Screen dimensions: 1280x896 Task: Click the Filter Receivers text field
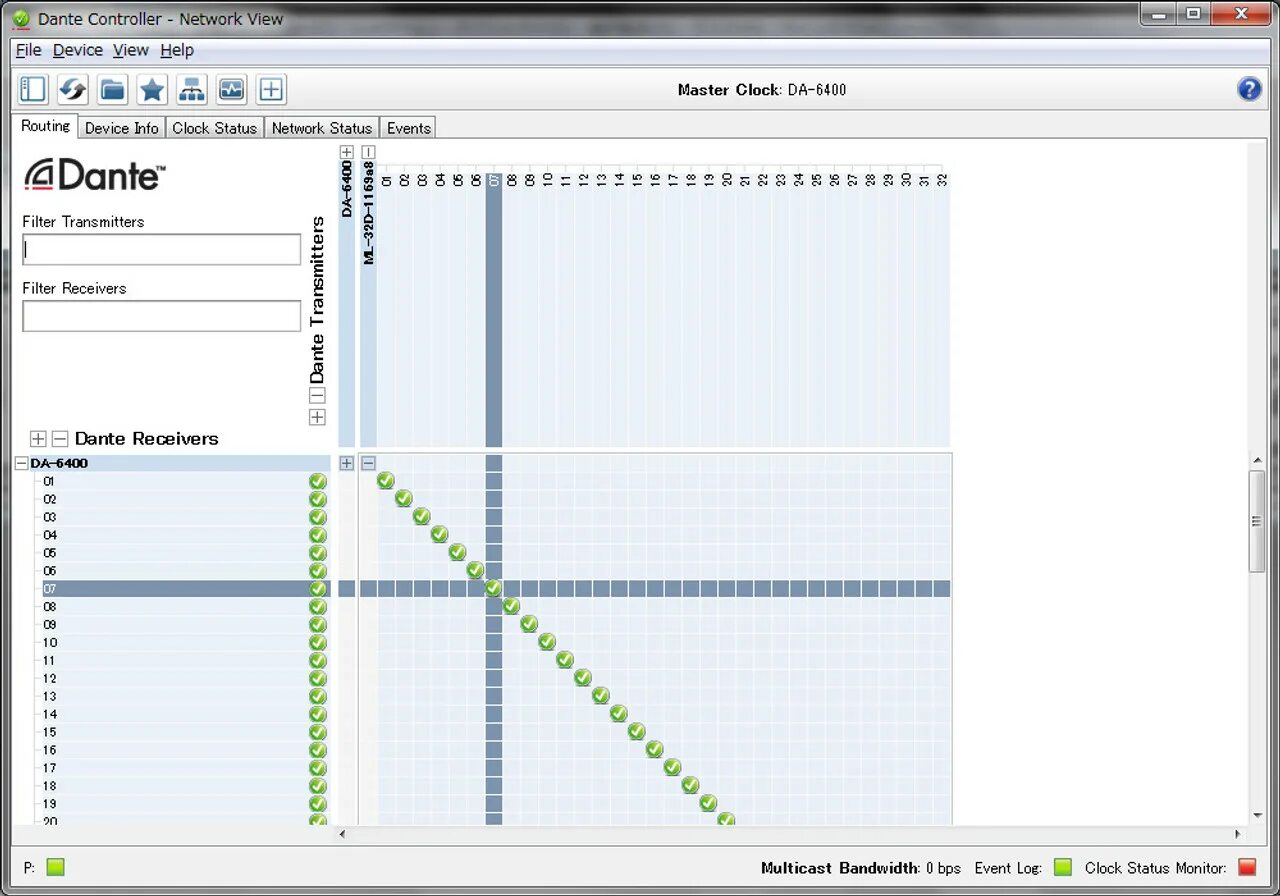click(161, 316)
